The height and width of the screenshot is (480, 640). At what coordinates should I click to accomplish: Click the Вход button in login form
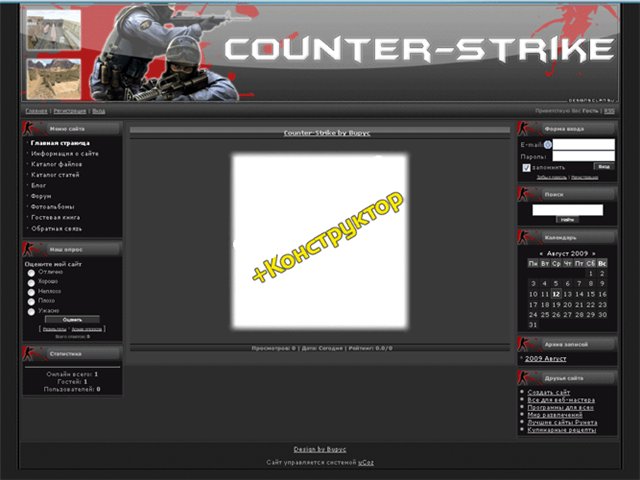coord(604,167)
